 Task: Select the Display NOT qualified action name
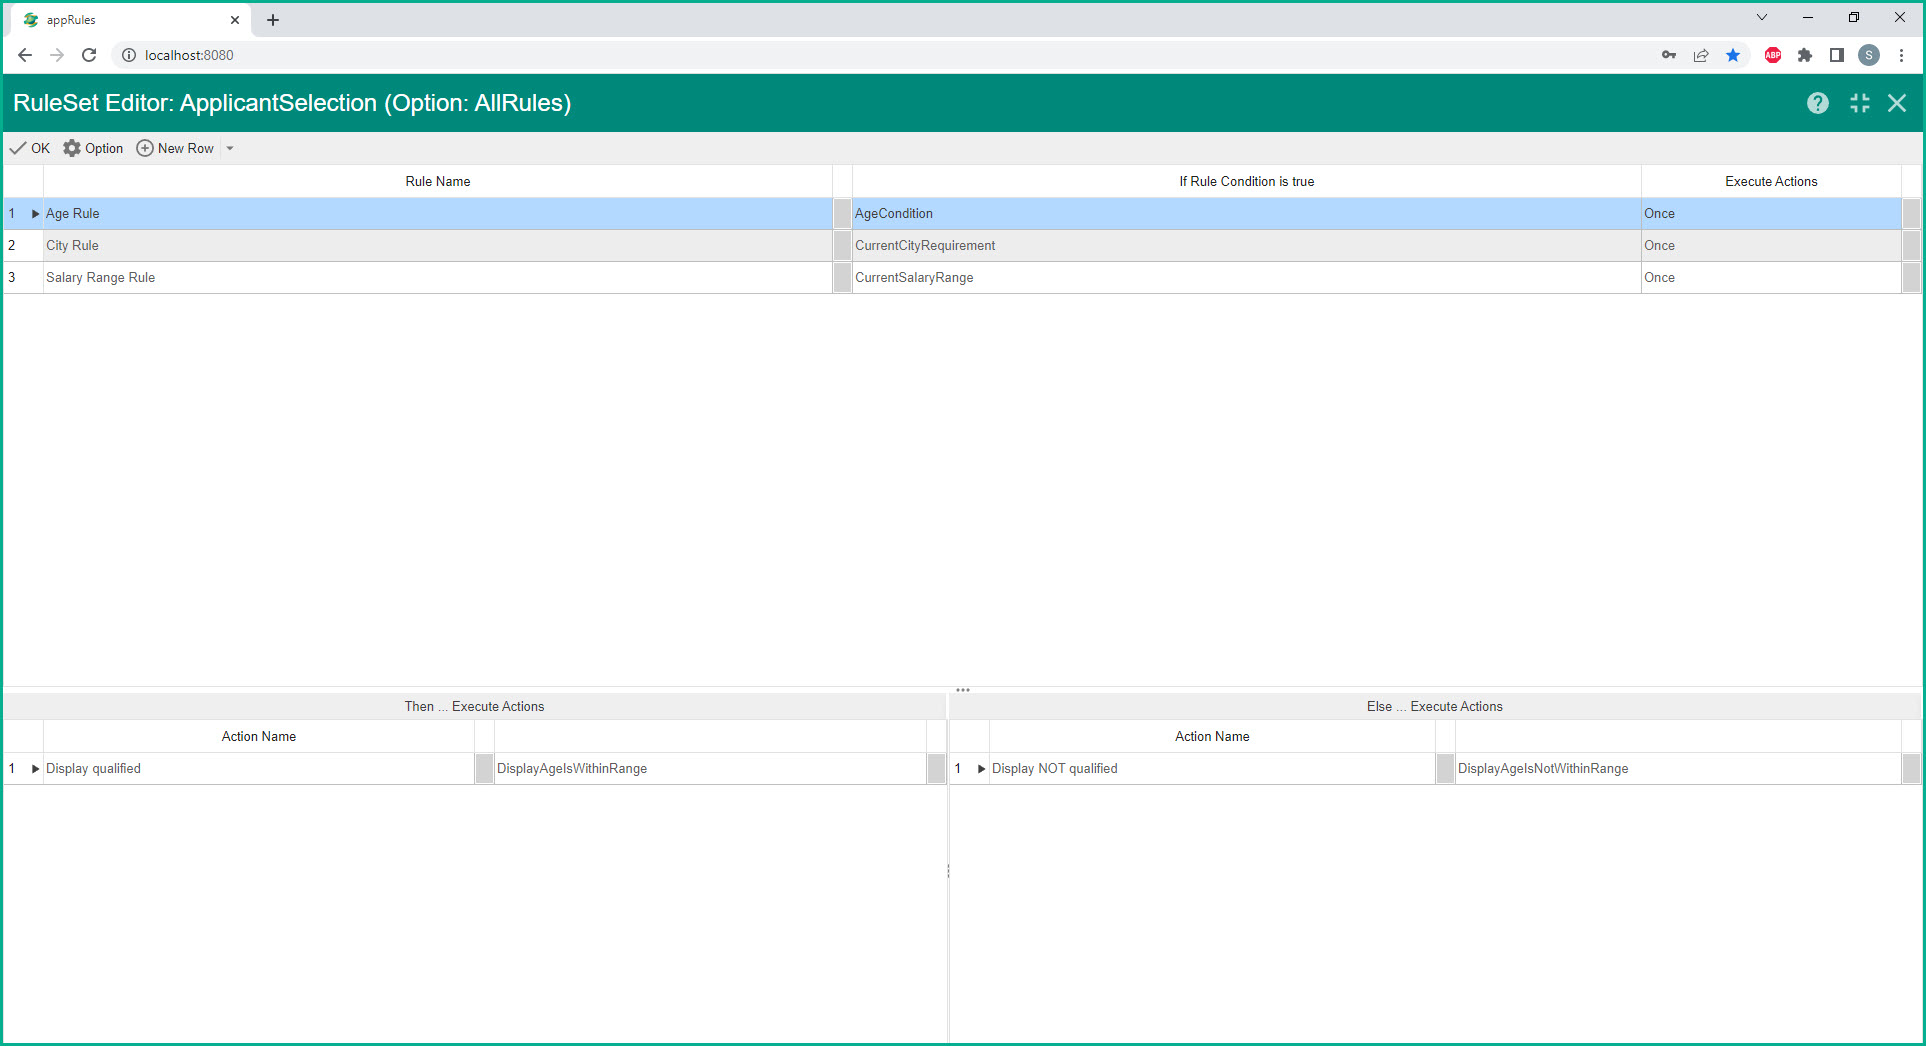(1212, 769)
